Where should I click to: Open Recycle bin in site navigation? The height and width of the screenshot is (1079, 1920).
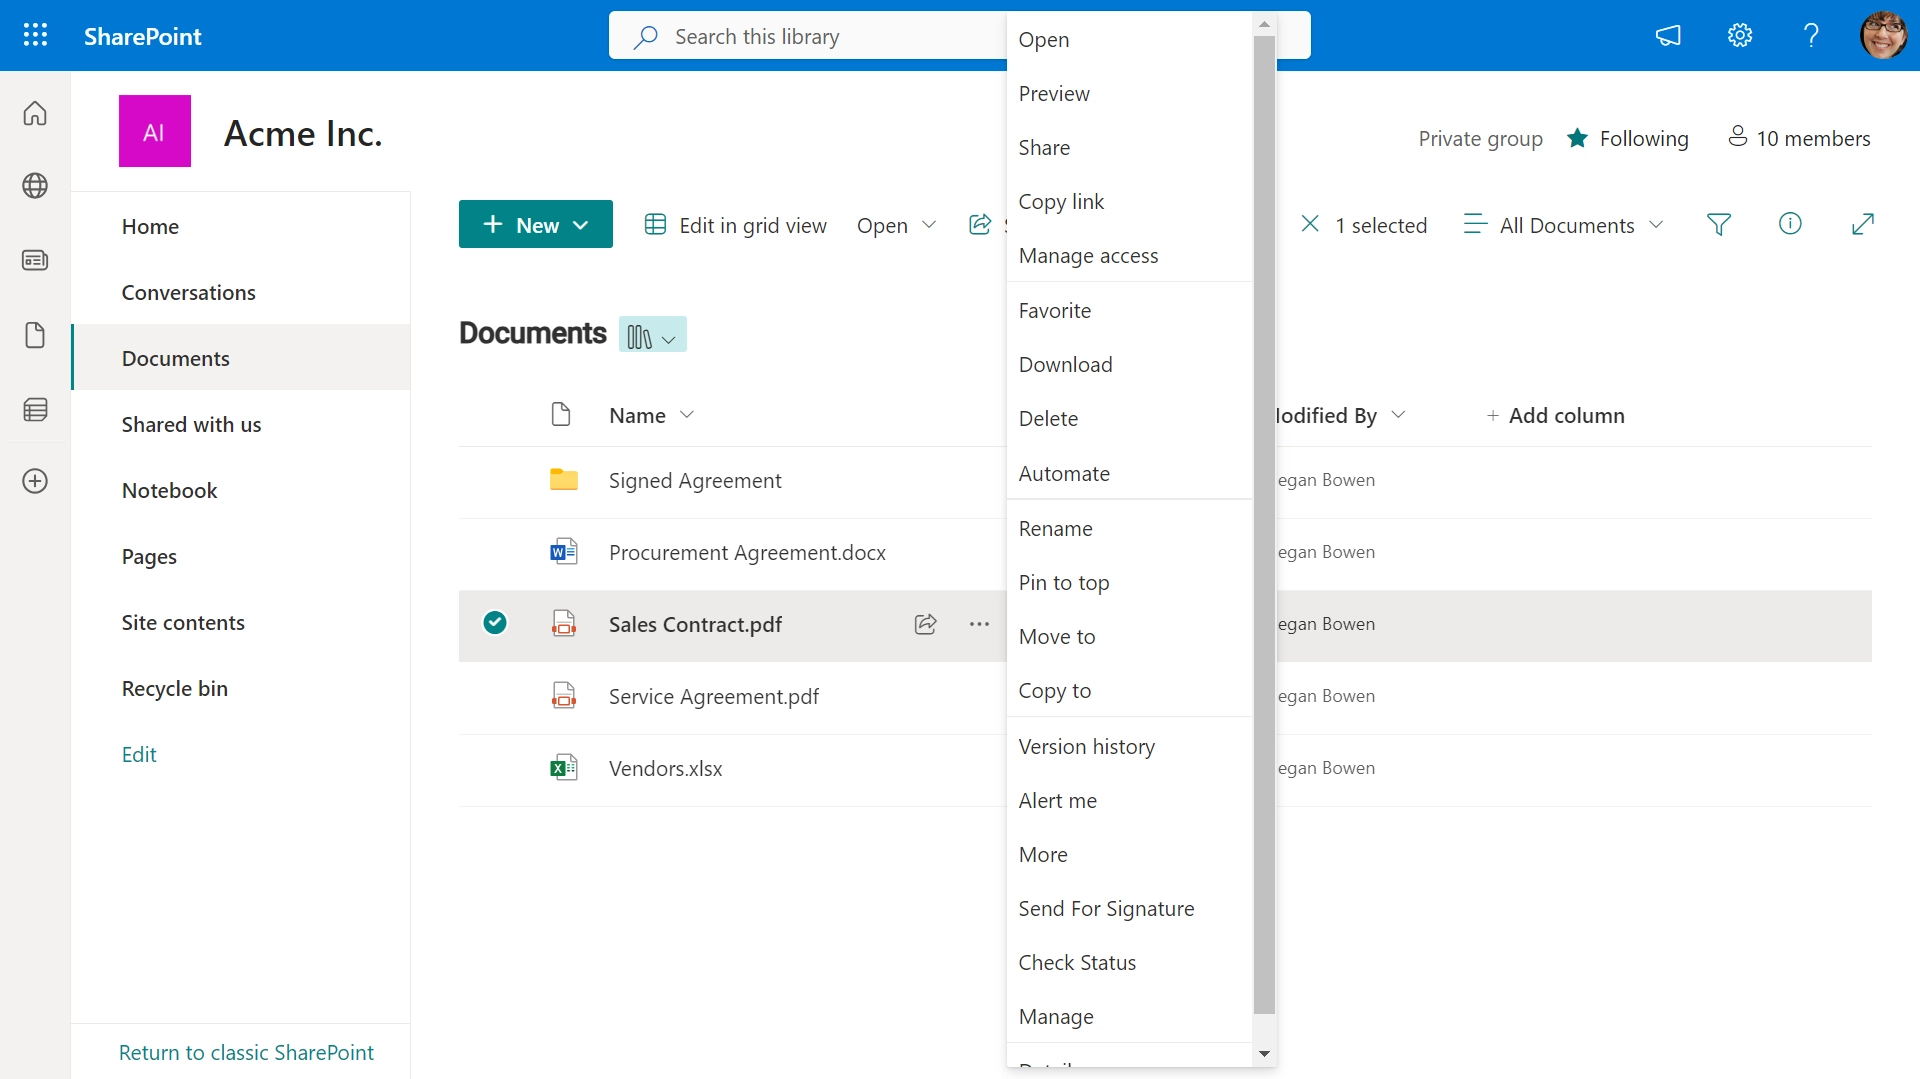(175, 689)
